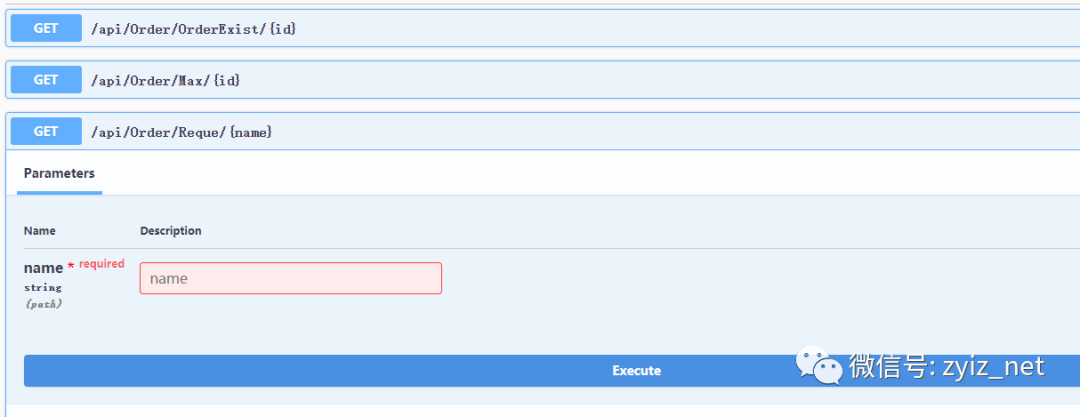The image size is (1080, 417).
Task: Focus the name parameter input field
Action: pos(291,278)
